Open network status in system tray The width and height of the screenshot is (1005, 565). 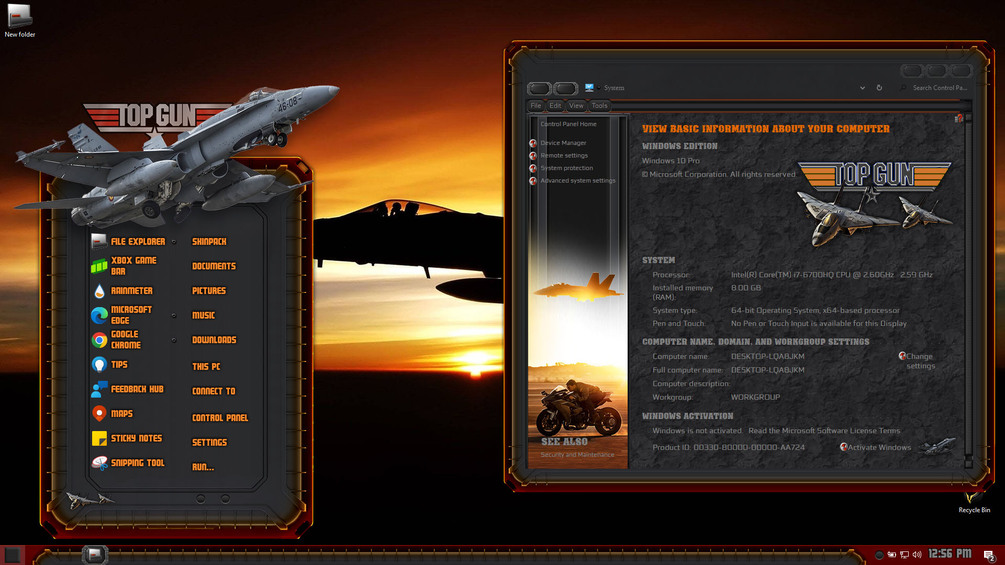904,555
